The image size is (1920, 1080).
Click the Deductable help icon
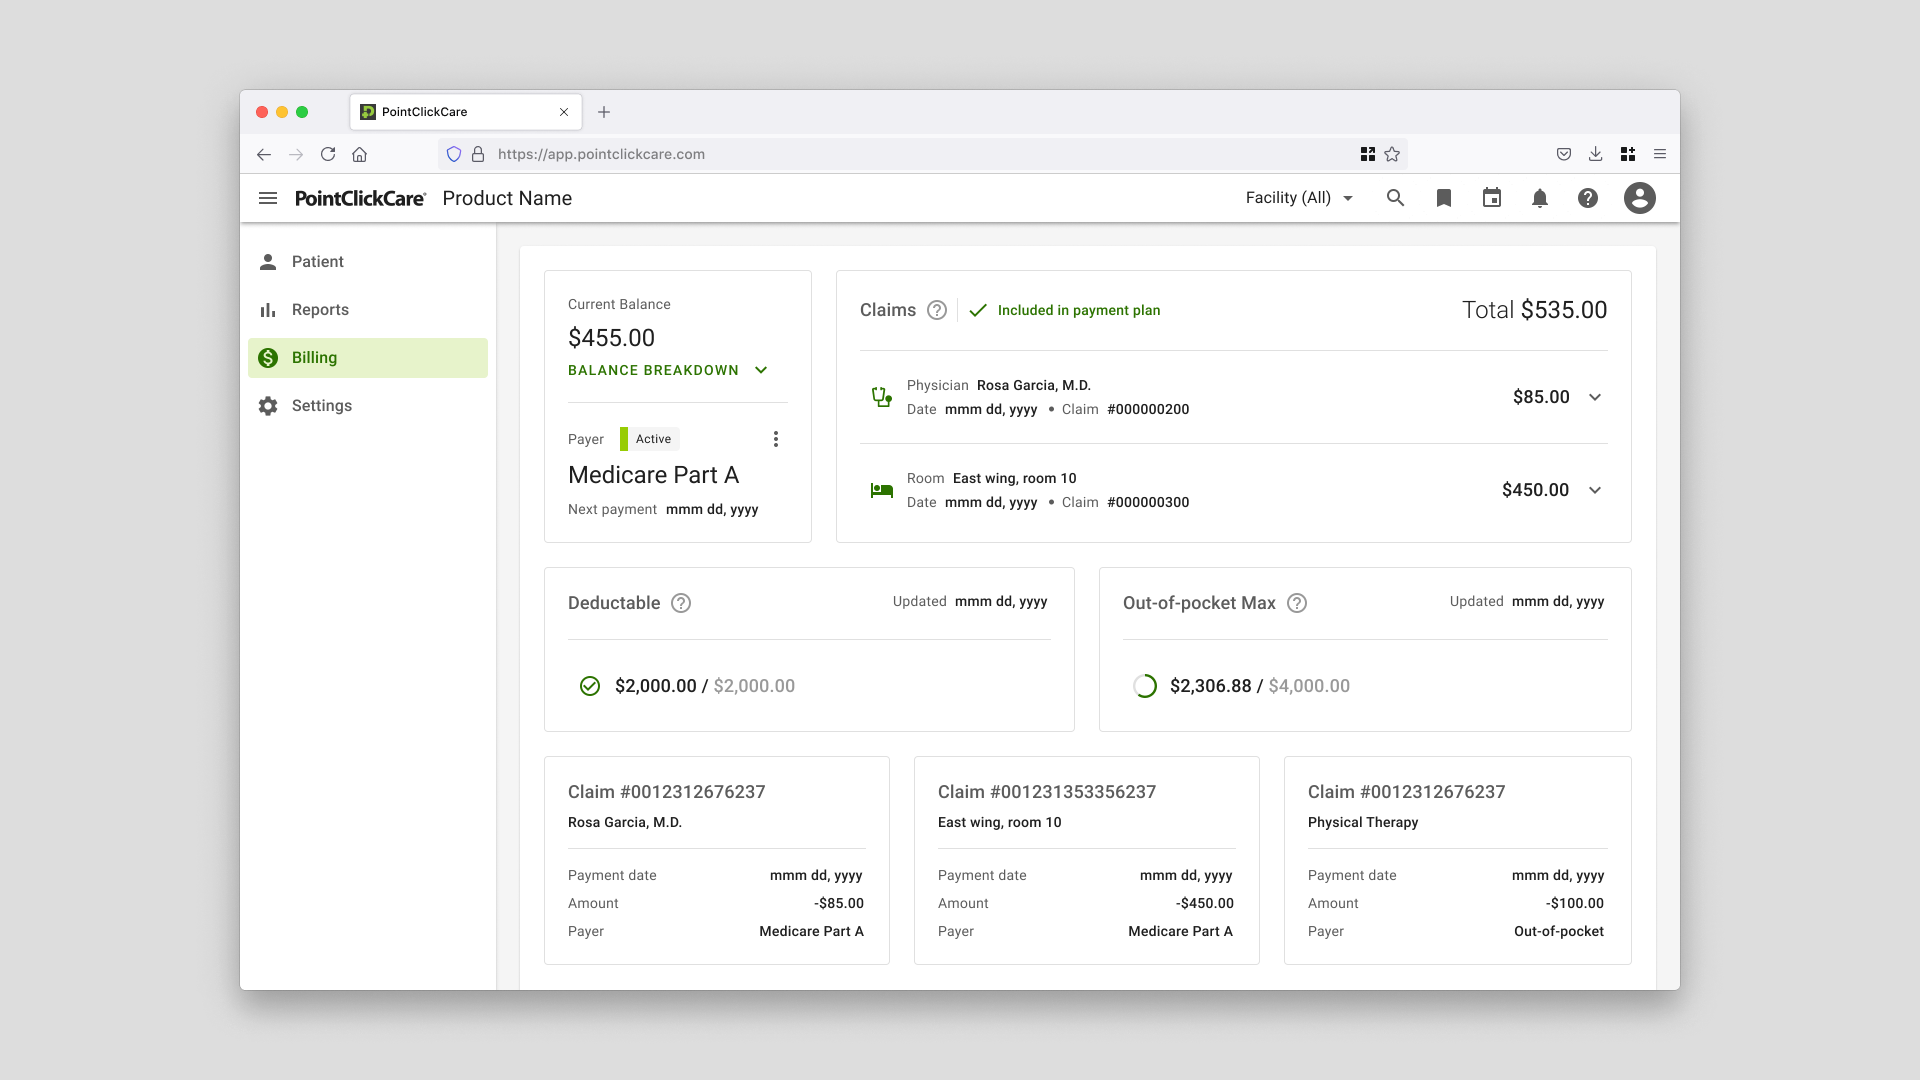coord(680,603)
